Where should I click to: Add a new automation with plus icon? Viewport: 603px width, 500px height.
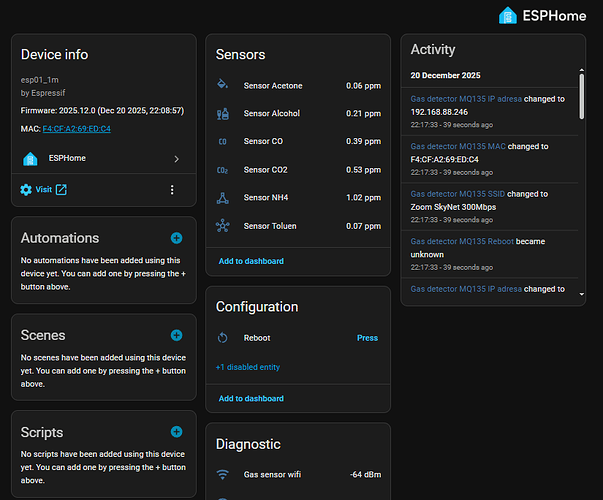click(x=176, y=238)
